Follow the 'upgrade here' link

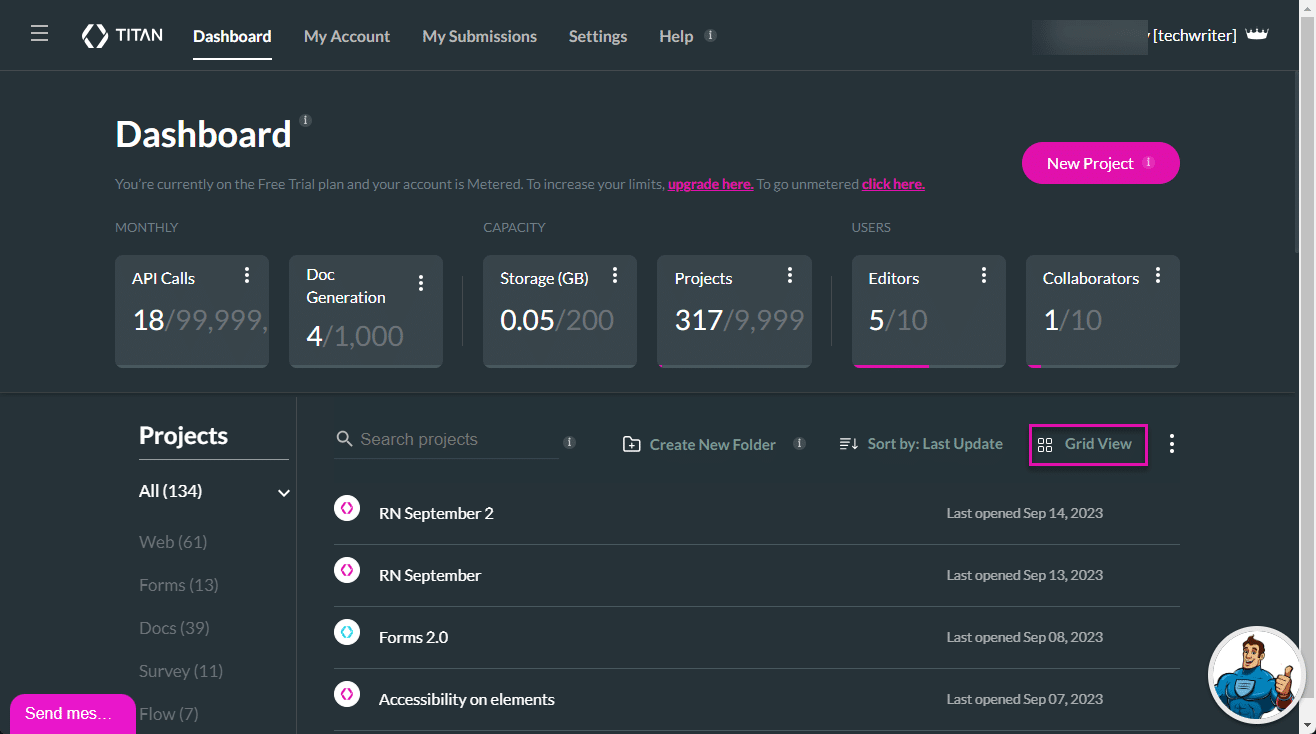pos(710,184)
